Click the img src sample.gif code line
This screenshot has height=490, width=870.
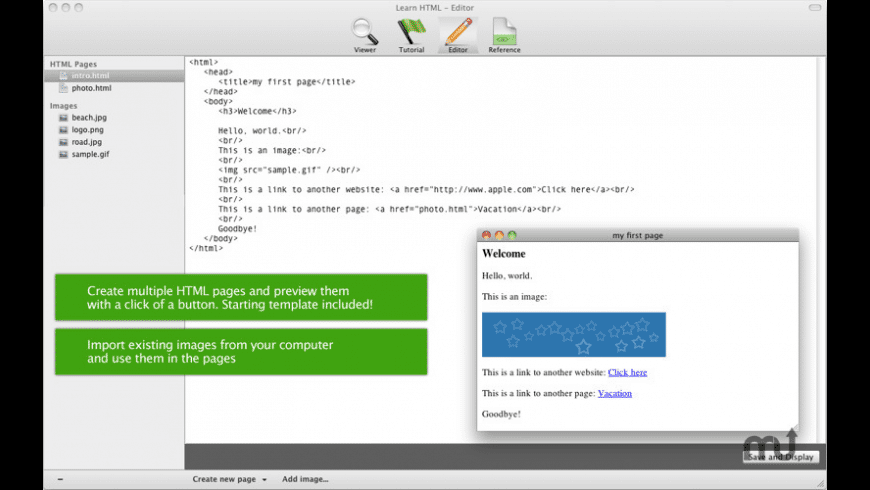click(289, 170)
